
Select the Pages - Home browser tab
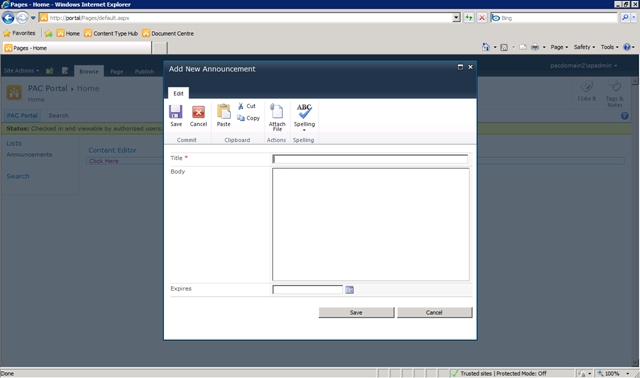coord(77,48)
